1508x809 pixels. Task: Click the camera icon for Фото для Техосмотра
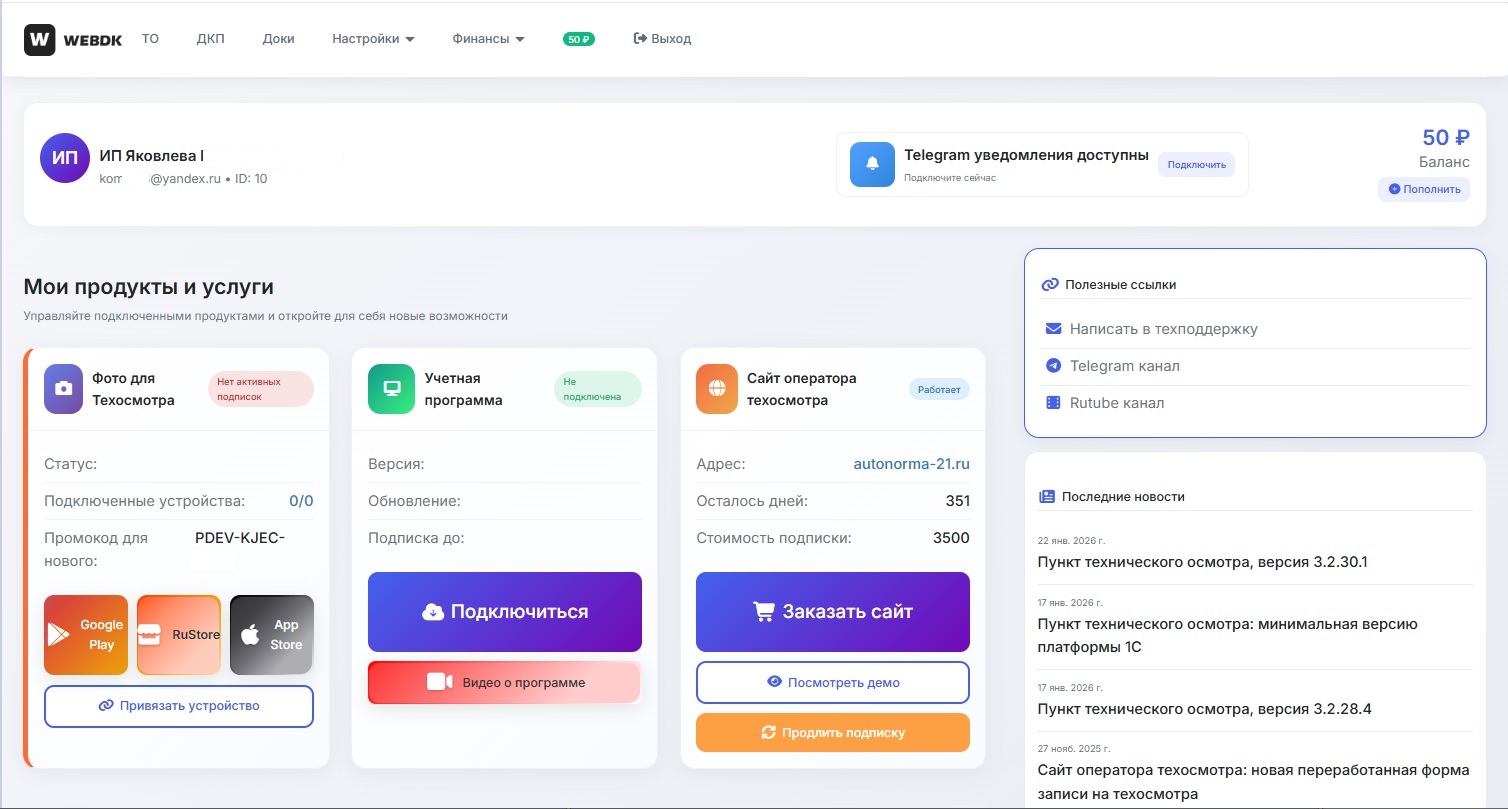(x=64, y=389)
